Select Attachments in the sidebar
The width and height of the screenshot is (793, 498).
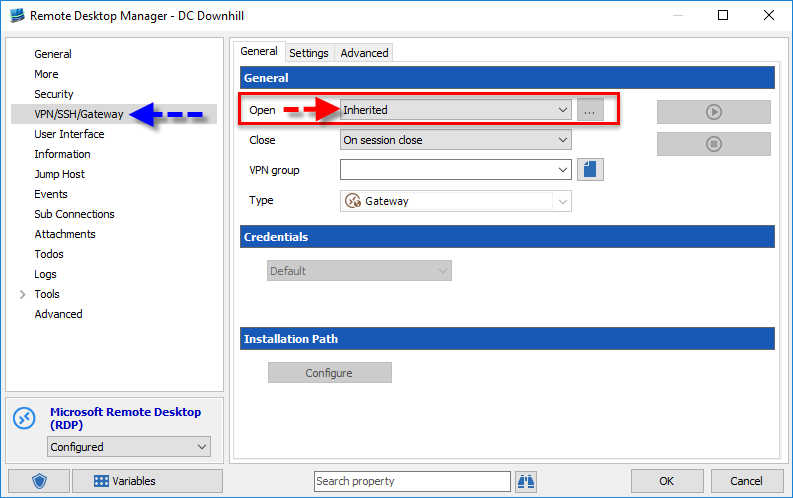click(65, 234)
